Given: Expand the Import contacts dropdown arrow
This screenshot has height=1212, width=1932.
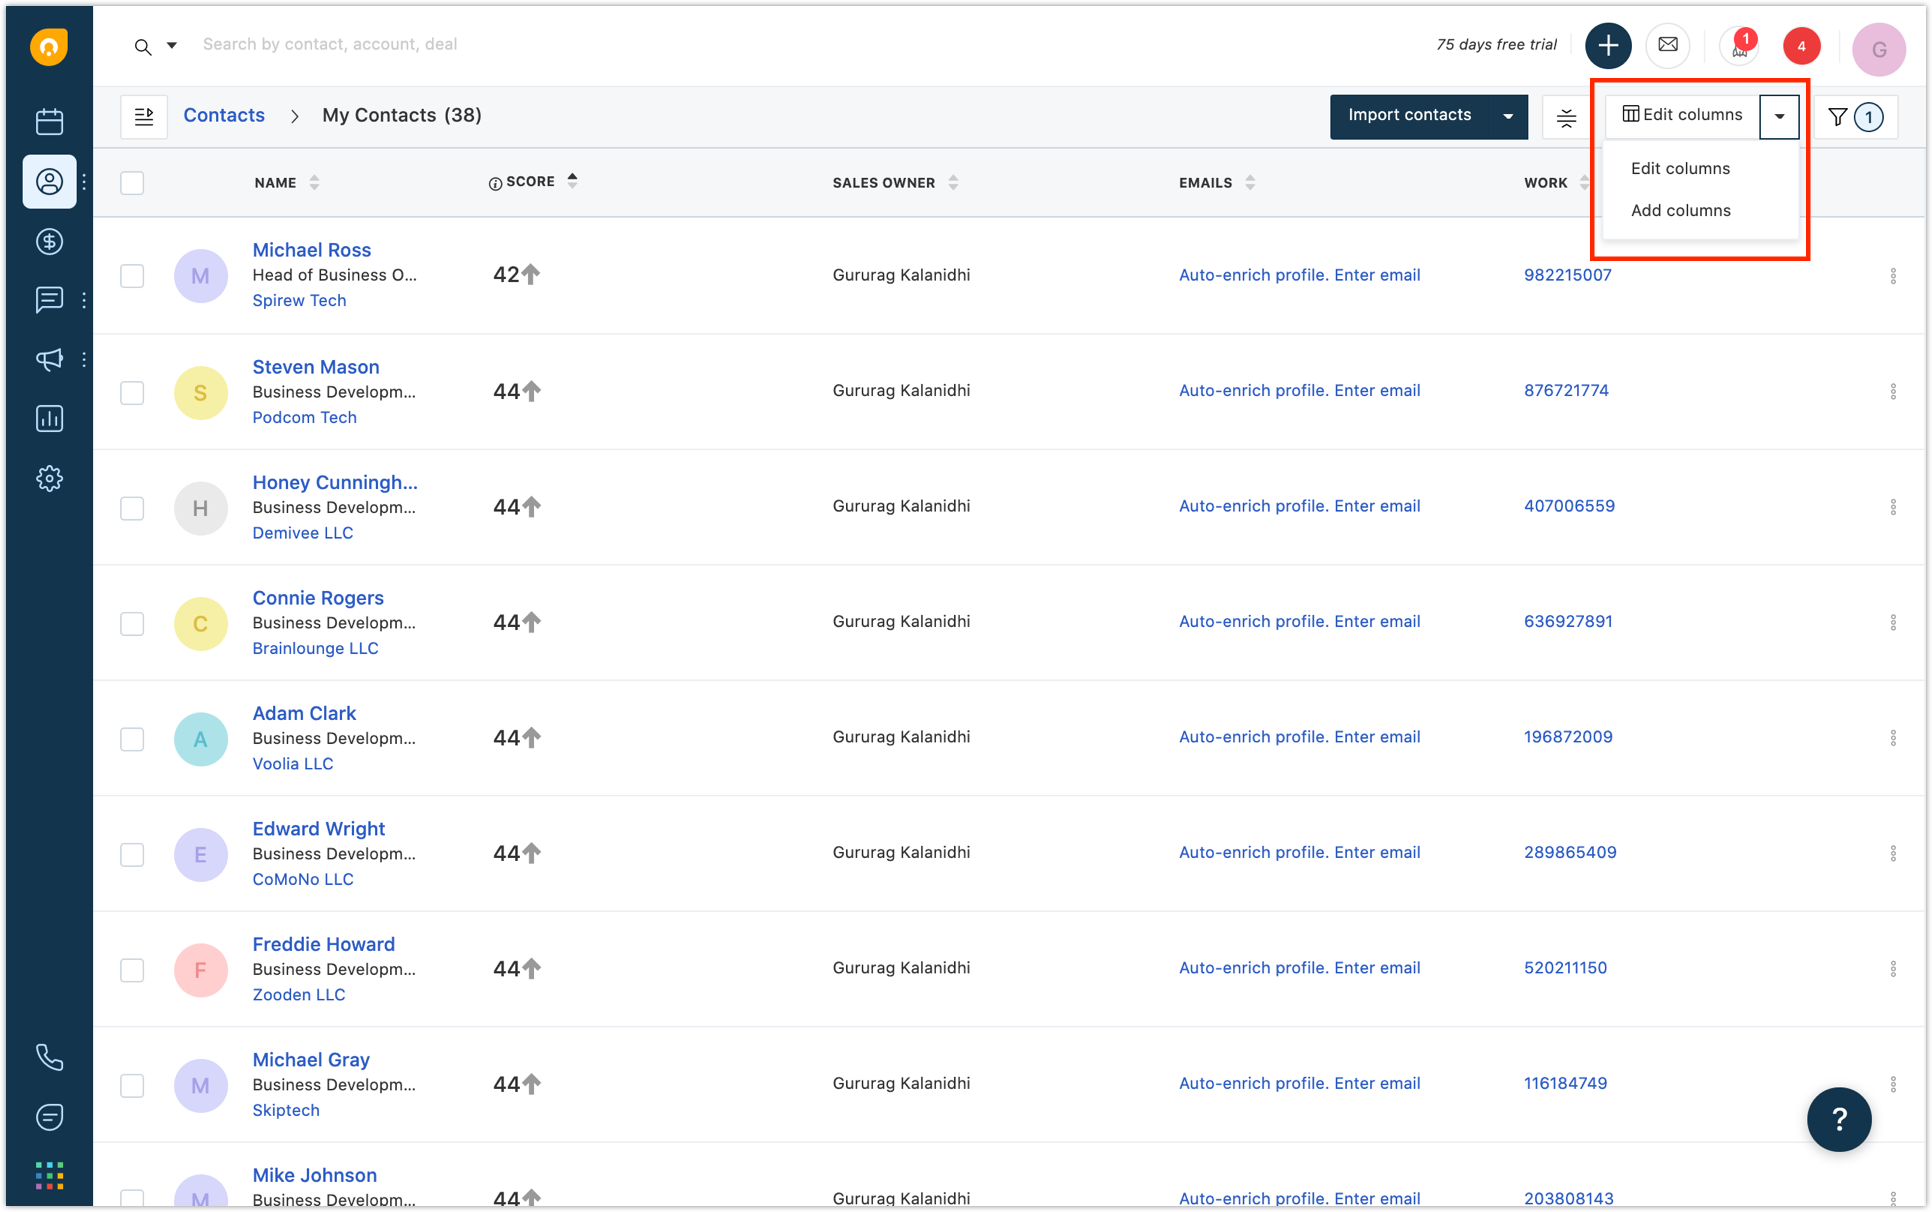Looking at the screenshot, I should tap(1507, 117).
